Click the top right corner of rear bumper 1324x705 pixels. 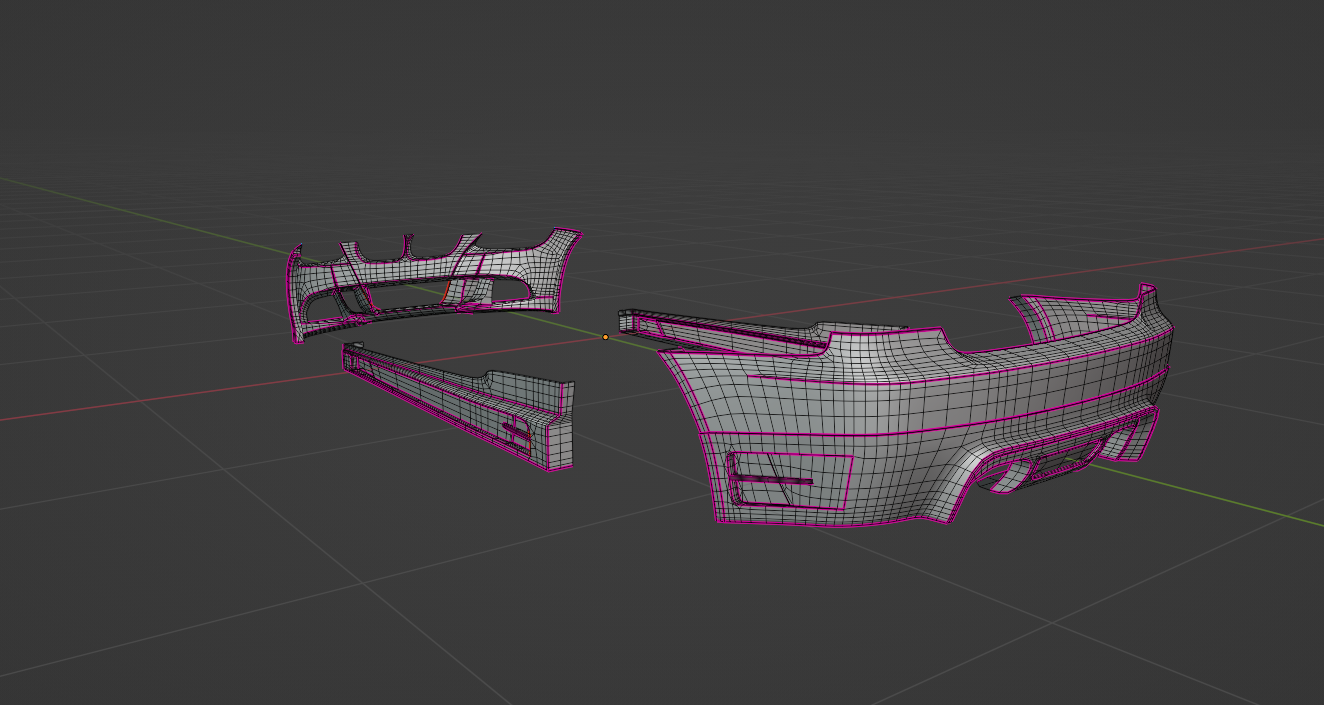click(1147, 292)
